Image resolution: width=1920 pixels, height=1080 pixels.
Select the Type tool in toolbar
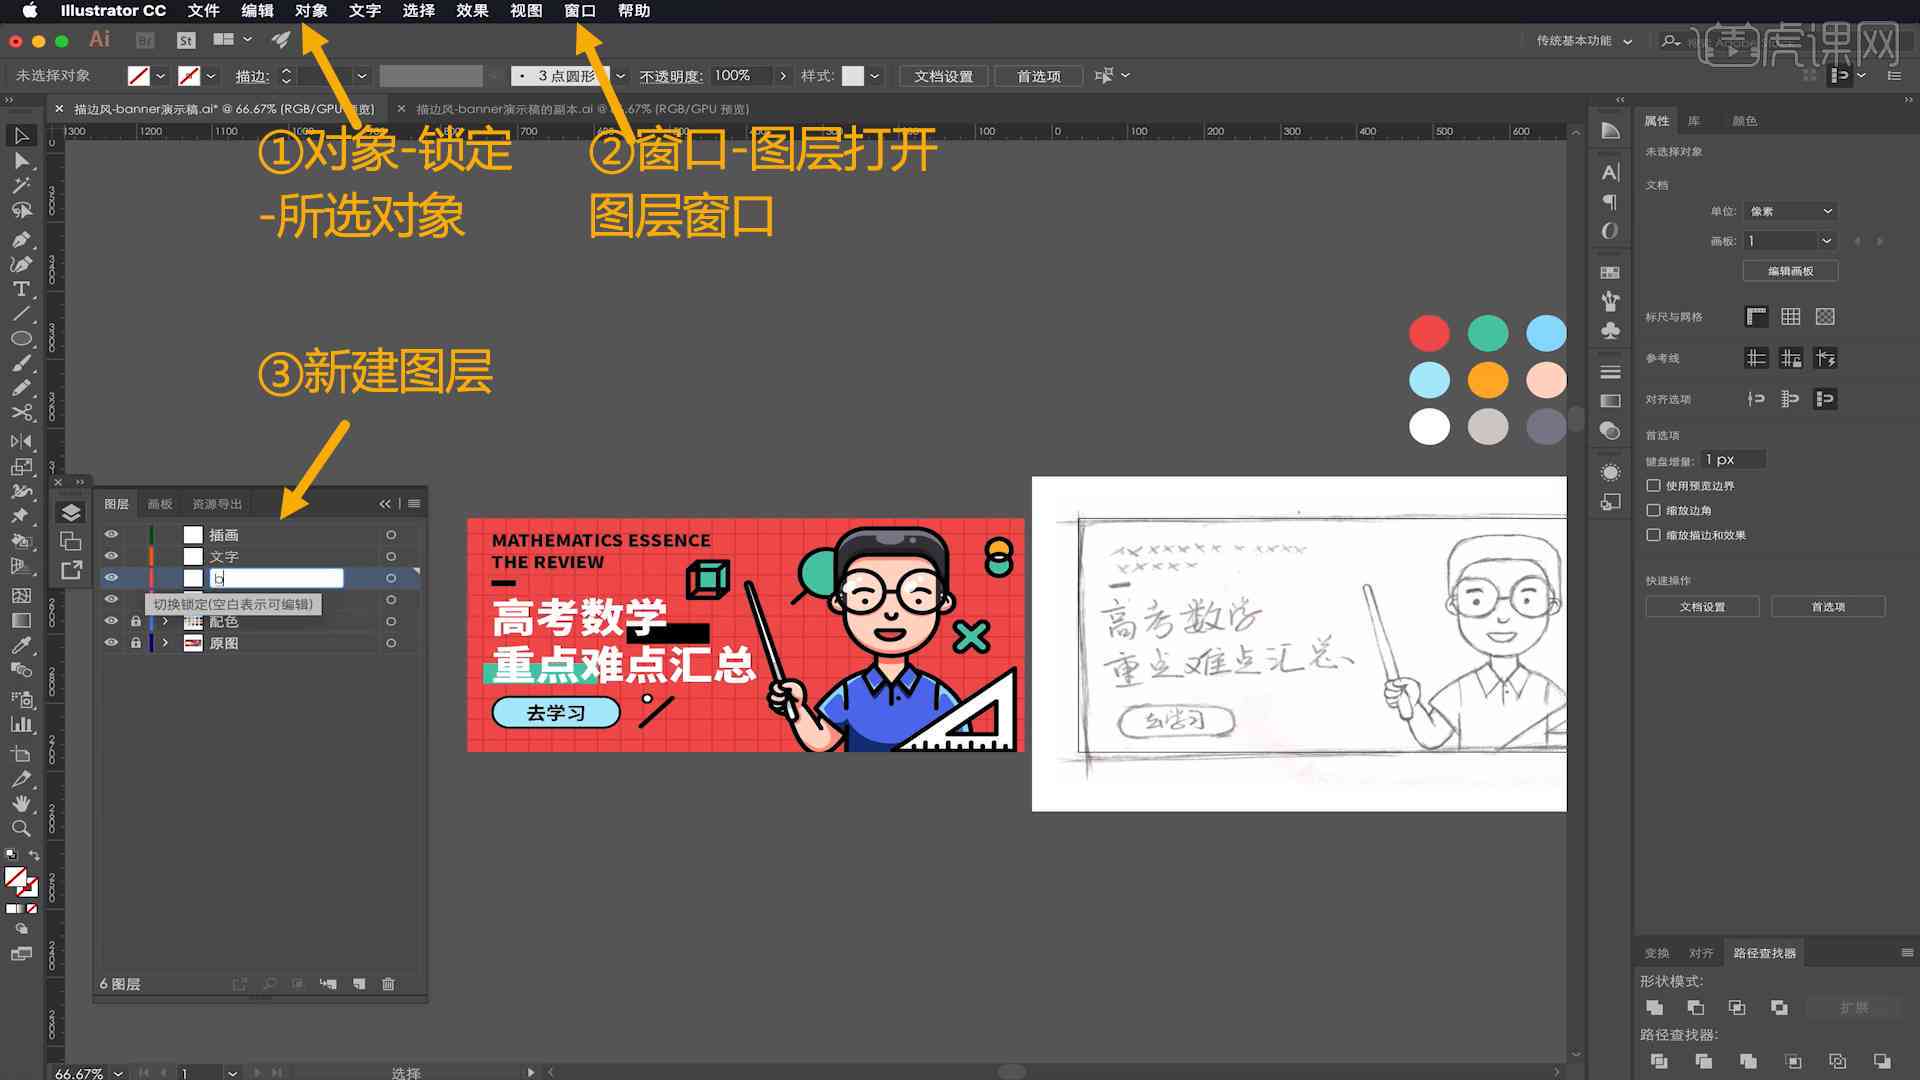(18, 287)
